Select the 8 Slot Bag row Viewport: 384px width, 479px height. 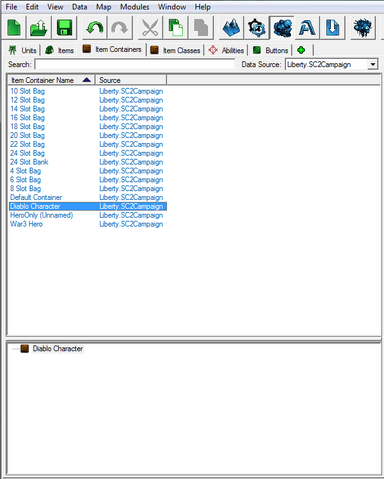click(x=87, y=188)
